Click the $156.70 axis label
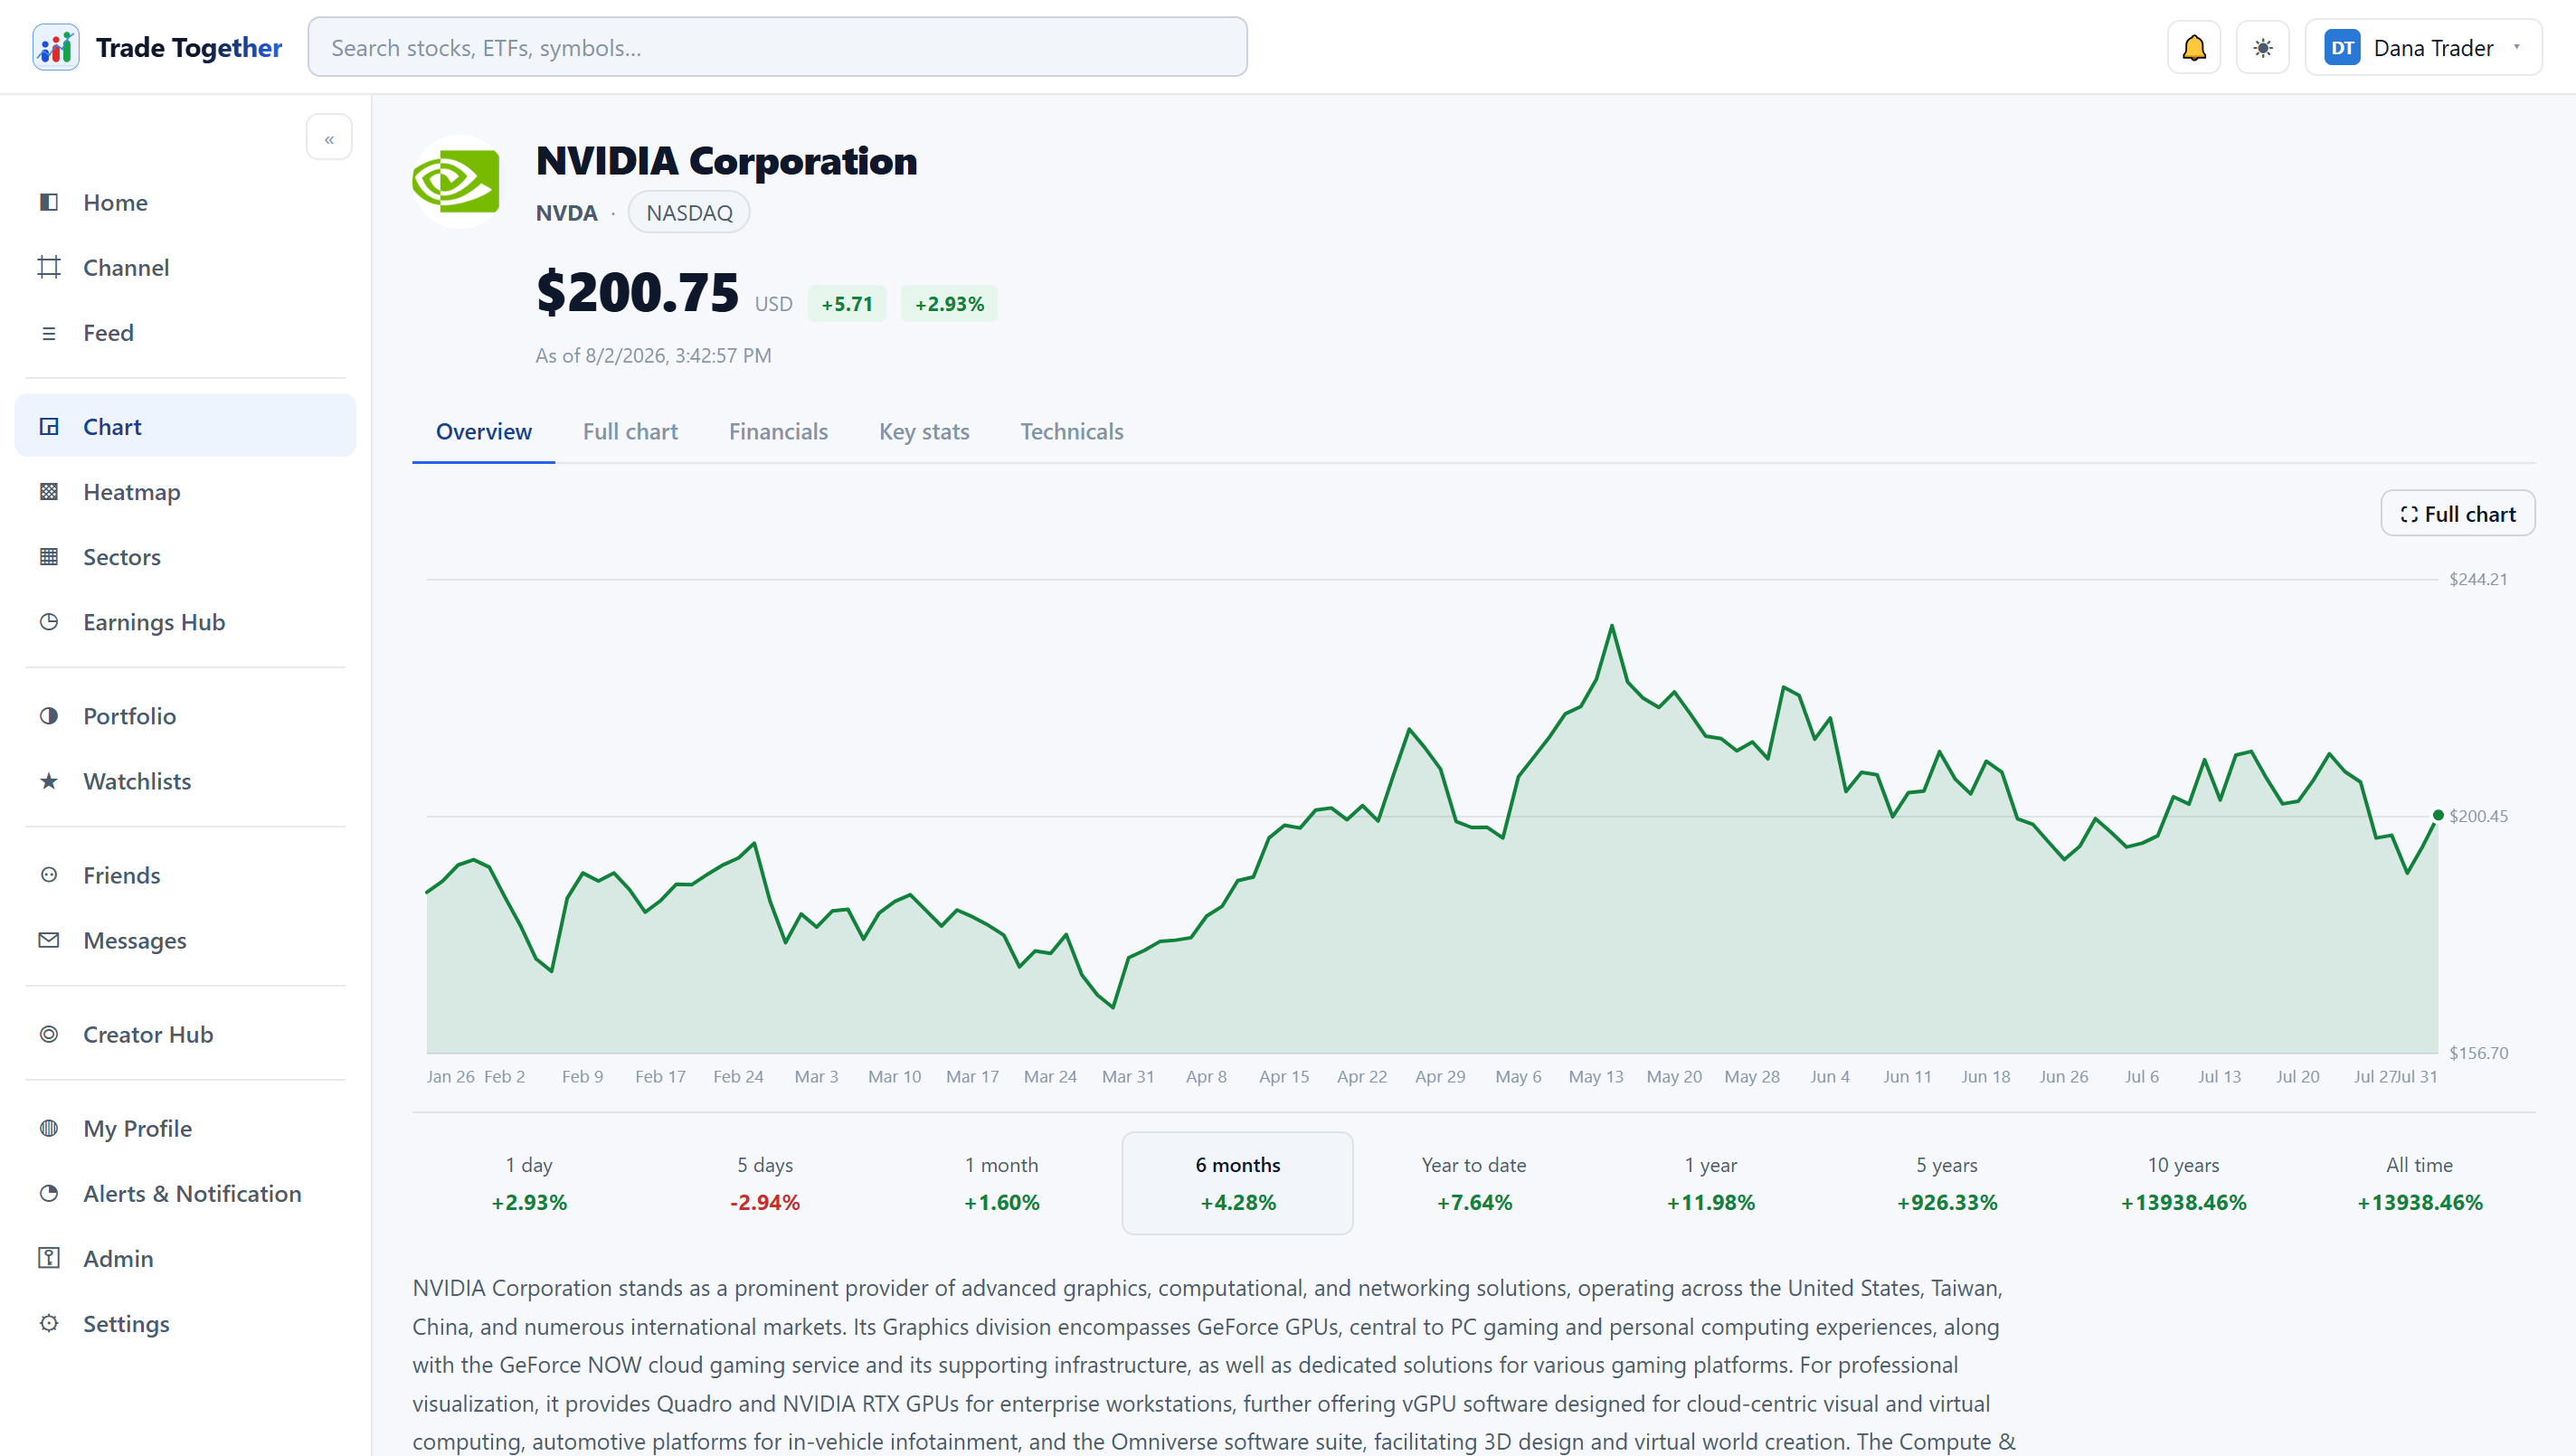This screenshot has width=2576, height=1456. pyautogui.click(x=2478, y=1053)
